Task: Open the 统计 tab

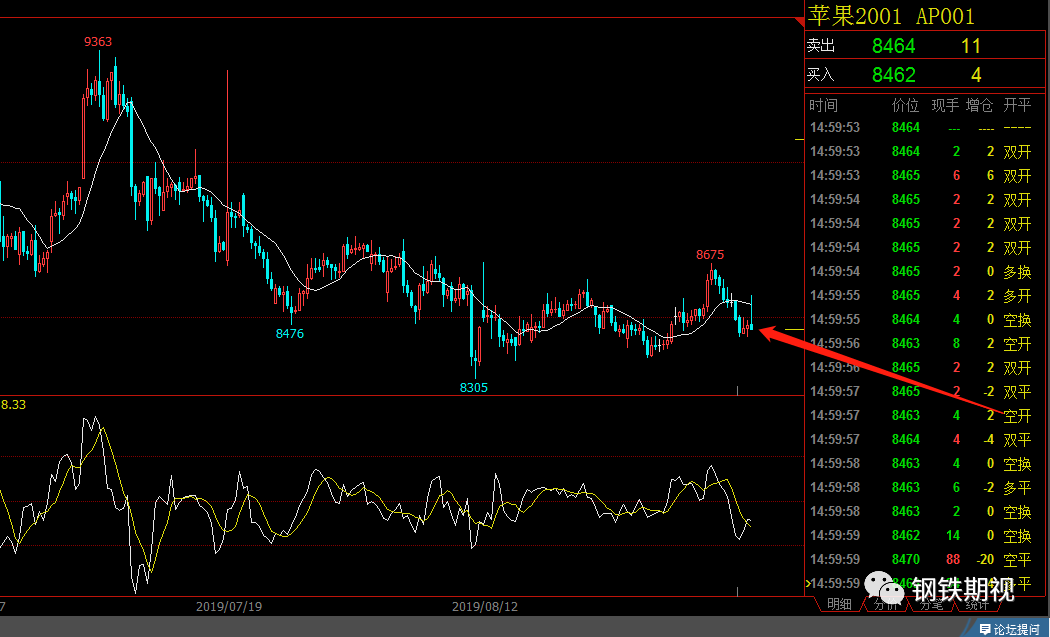Action: point(977,605)
